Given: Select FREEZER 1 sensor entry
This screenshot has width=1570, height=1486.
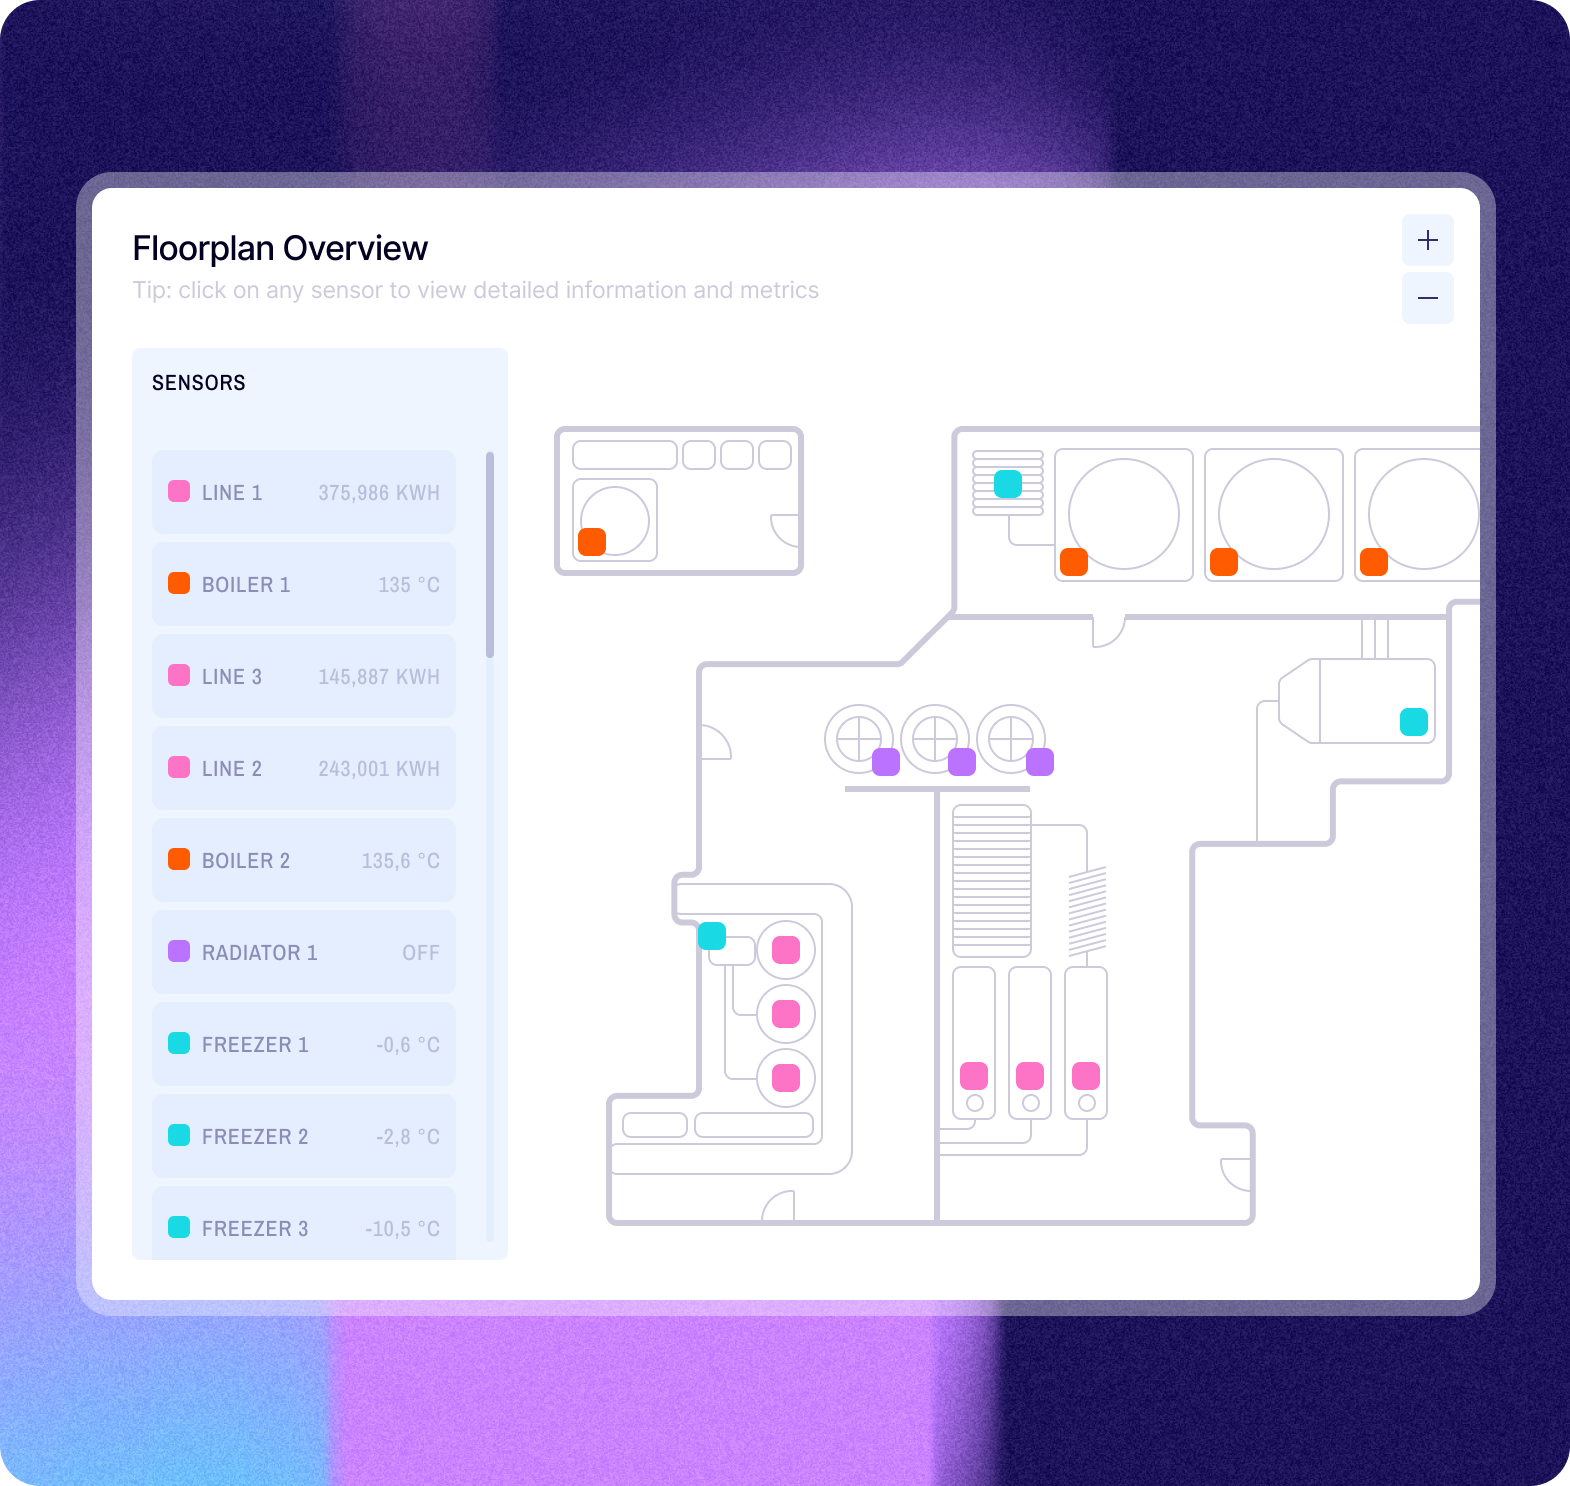Looking at the screenshot, I should point(304,1044).
